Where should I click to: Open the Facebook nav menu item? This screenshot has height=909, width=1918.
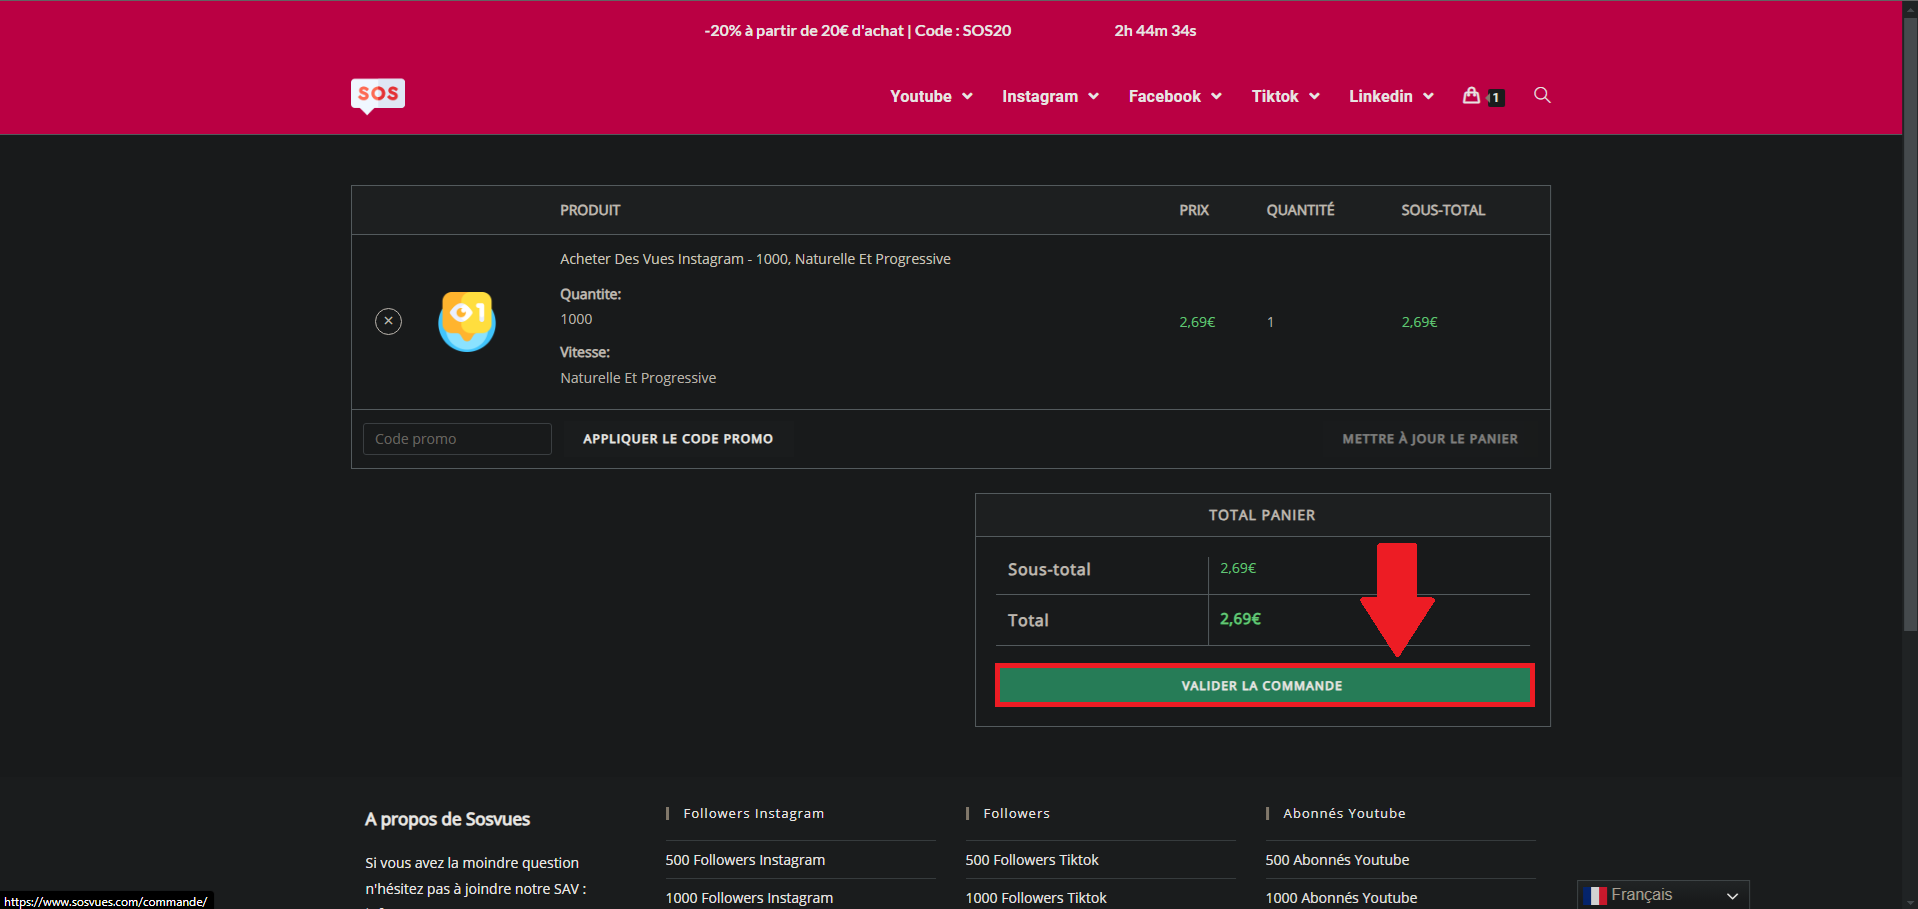(1164, 96)
